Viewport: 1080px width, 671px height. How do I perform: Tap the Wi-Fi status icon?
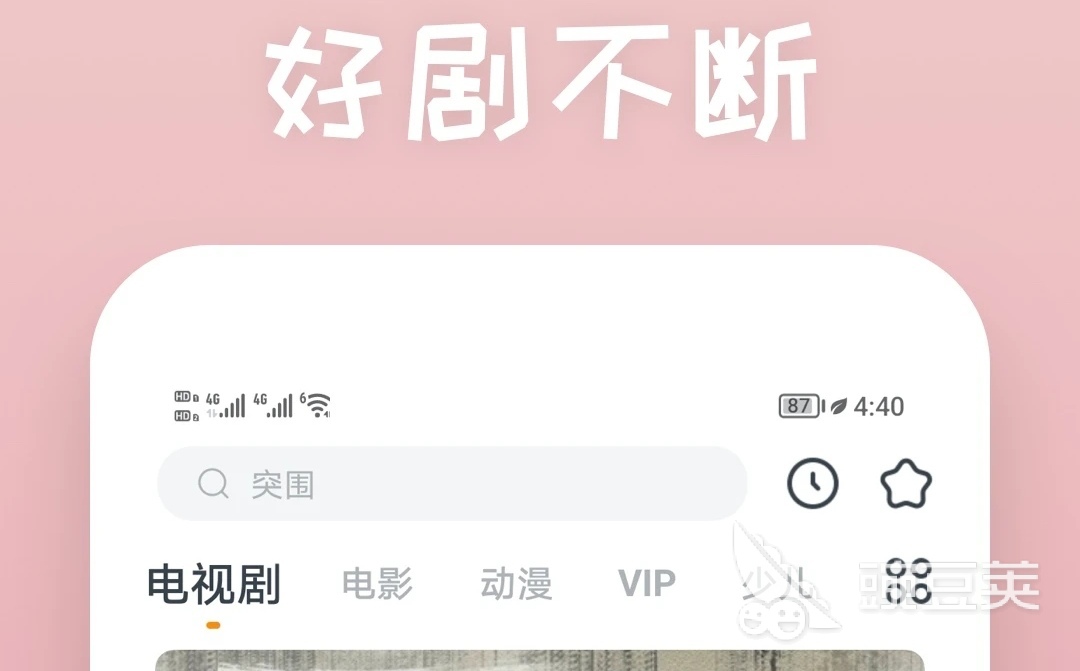click(315, 405)
